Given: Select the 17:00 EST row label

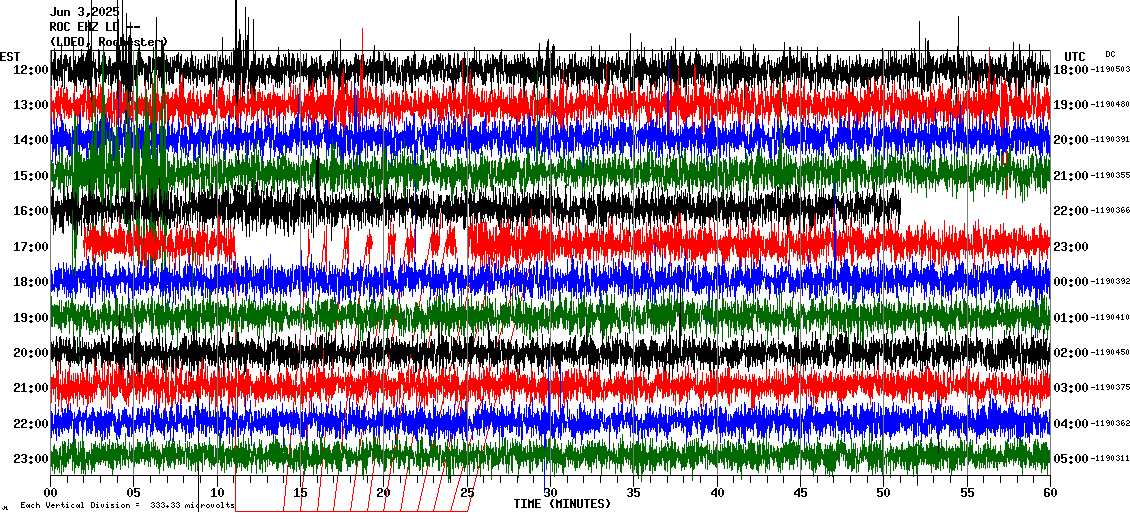Looking at the screenshot, I should (x=32, y=247).
